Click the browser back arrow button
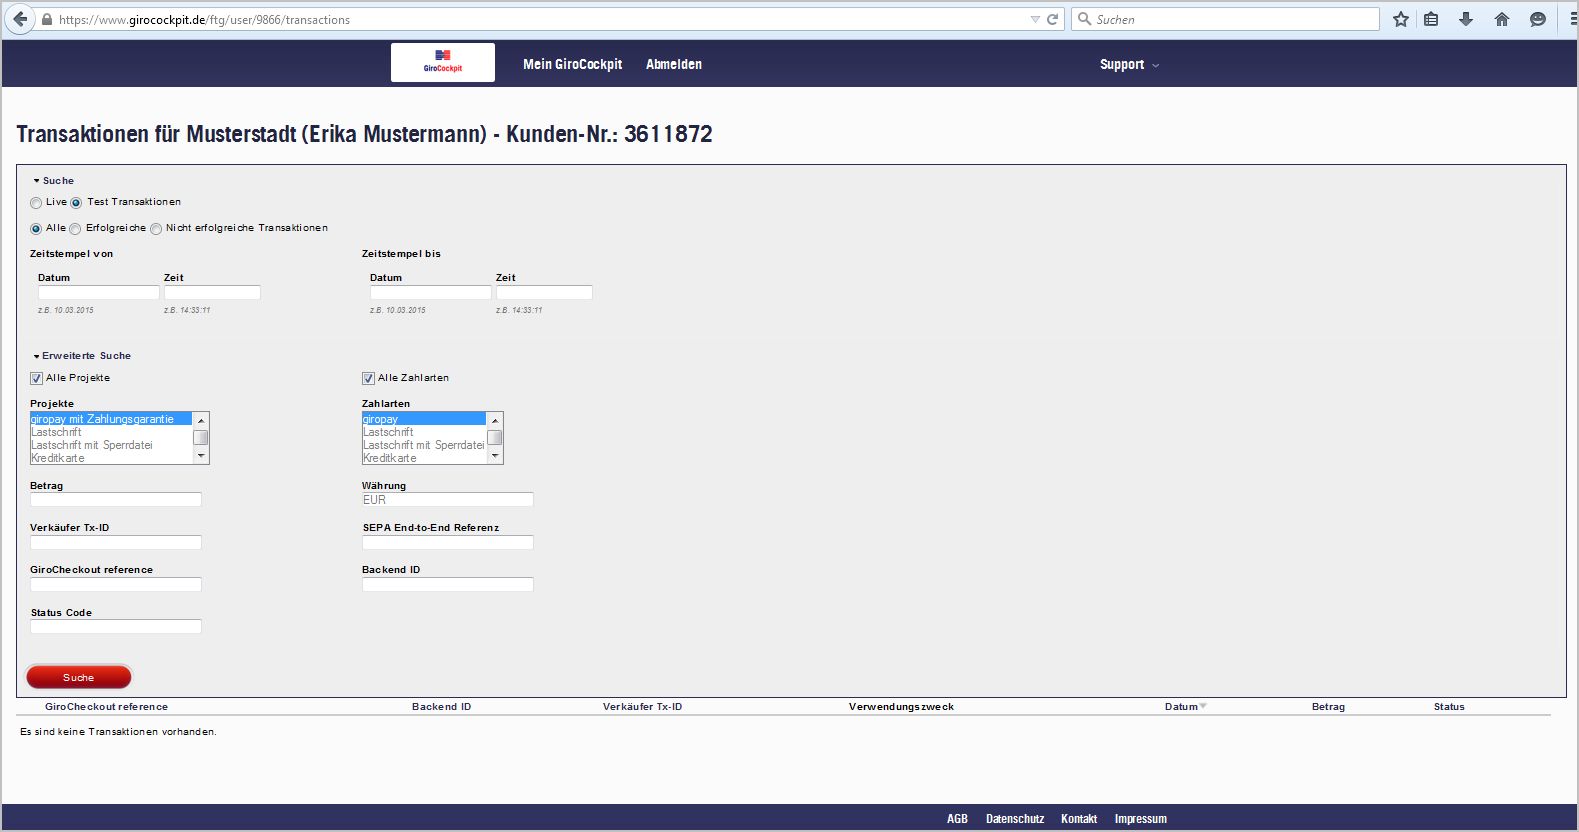The image size is (1579, 832). [20, 19]
